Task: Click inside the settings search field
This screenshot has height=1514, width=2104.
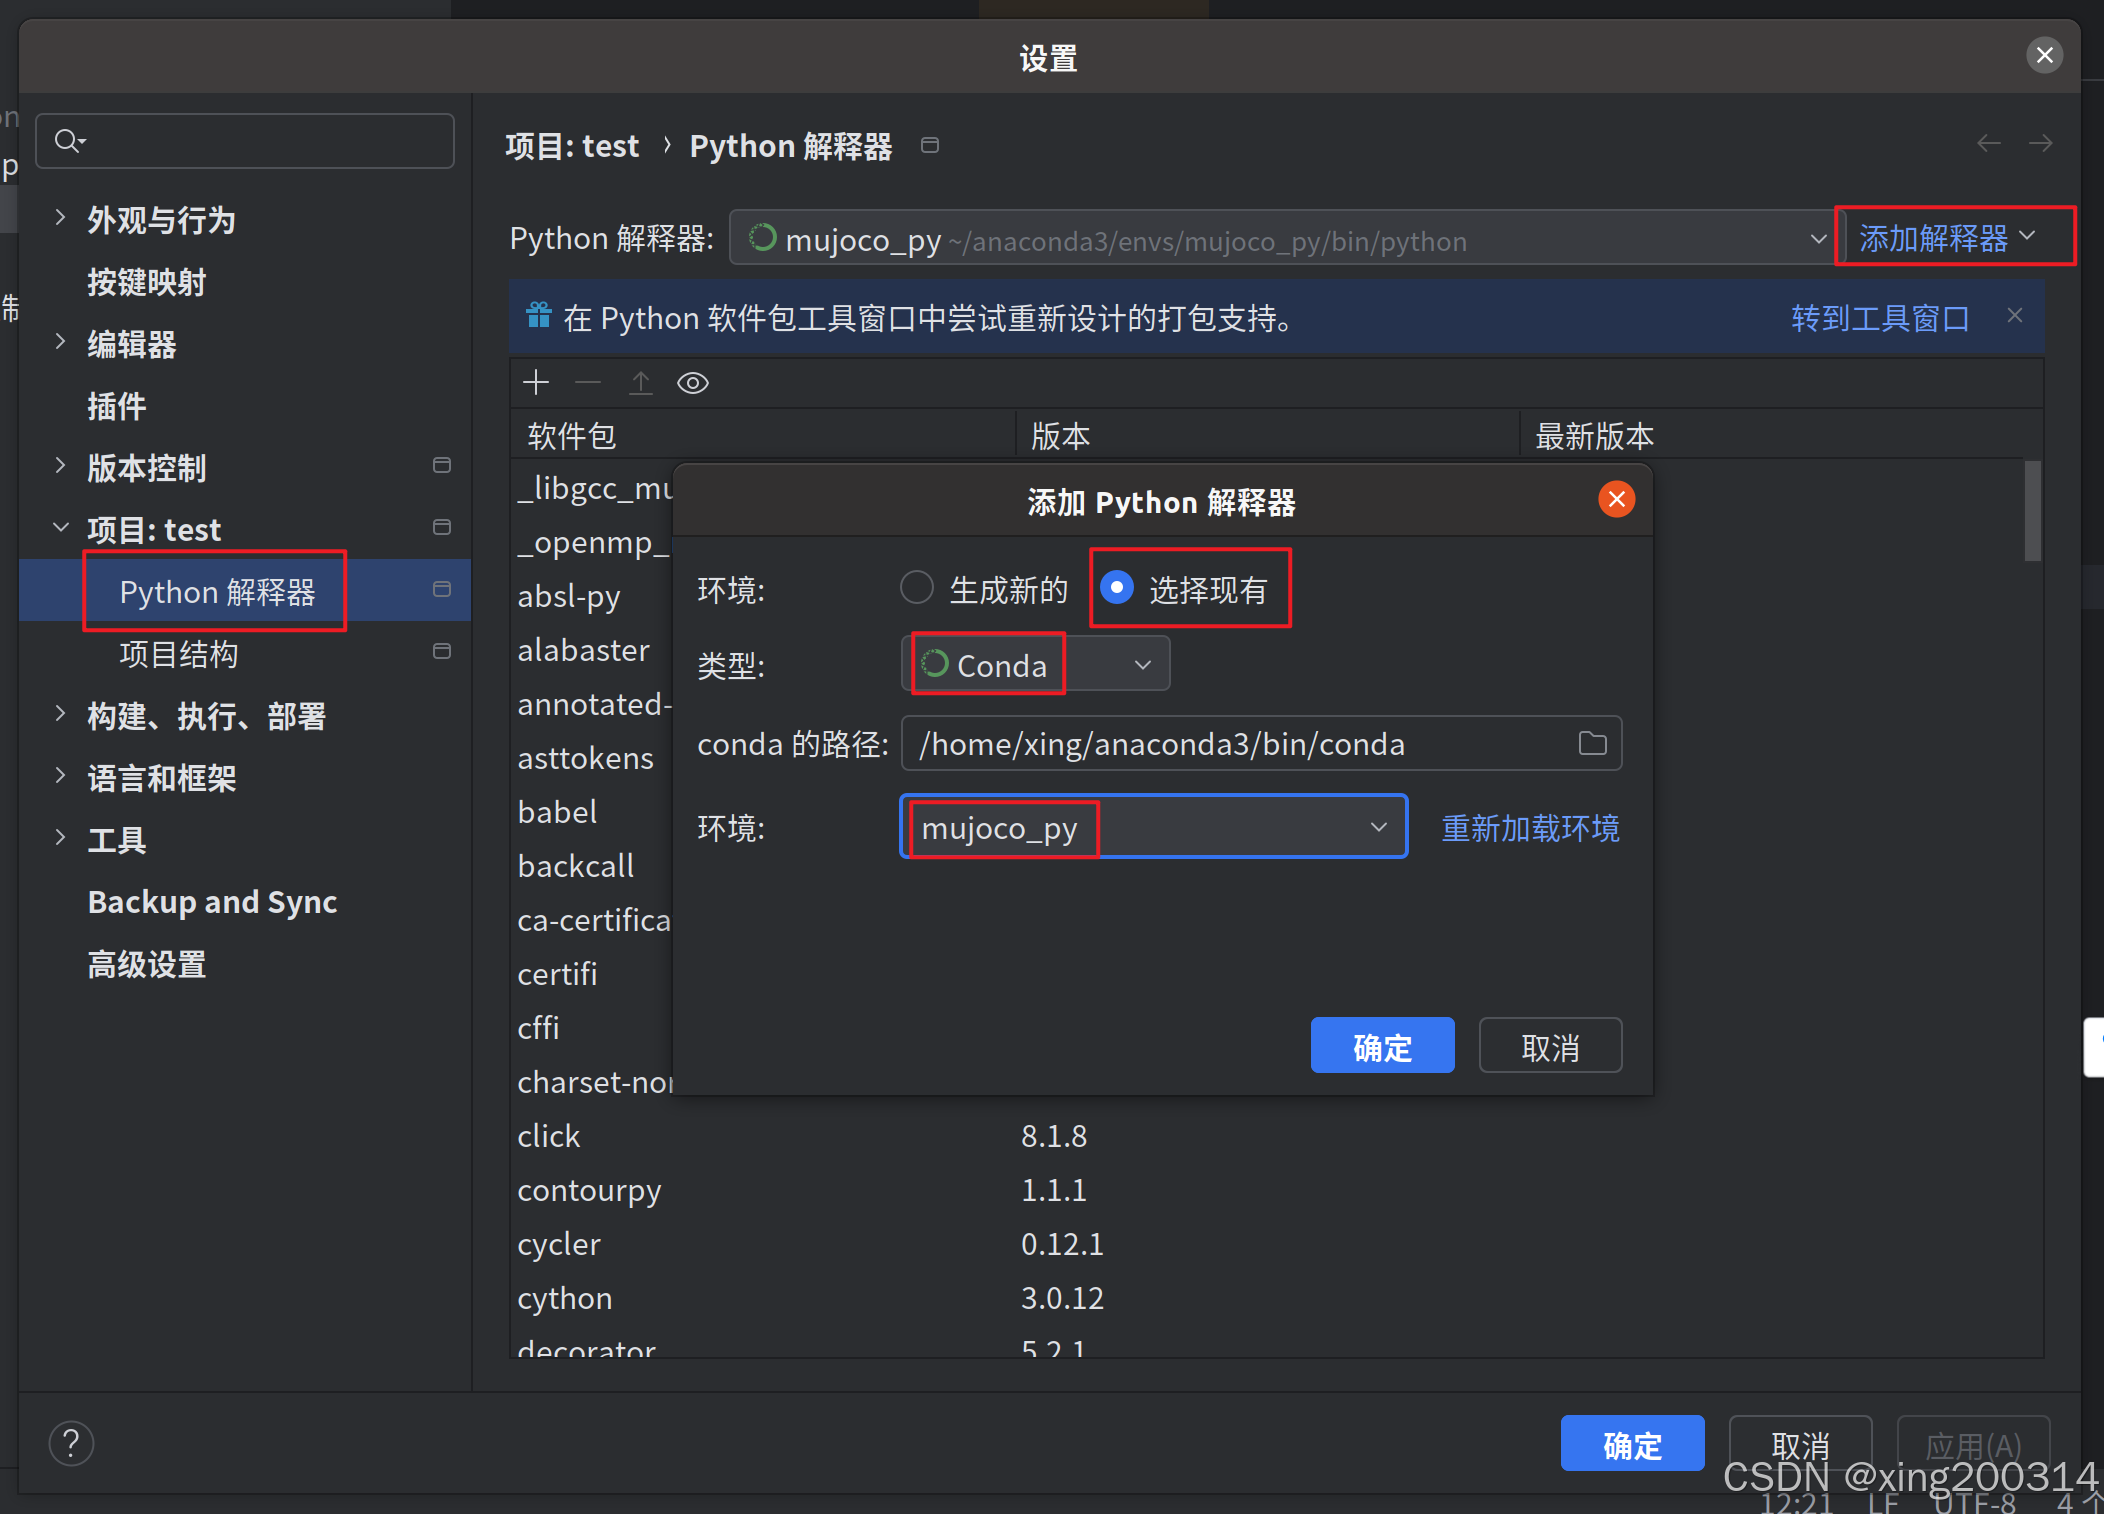Action: point(250,140)
